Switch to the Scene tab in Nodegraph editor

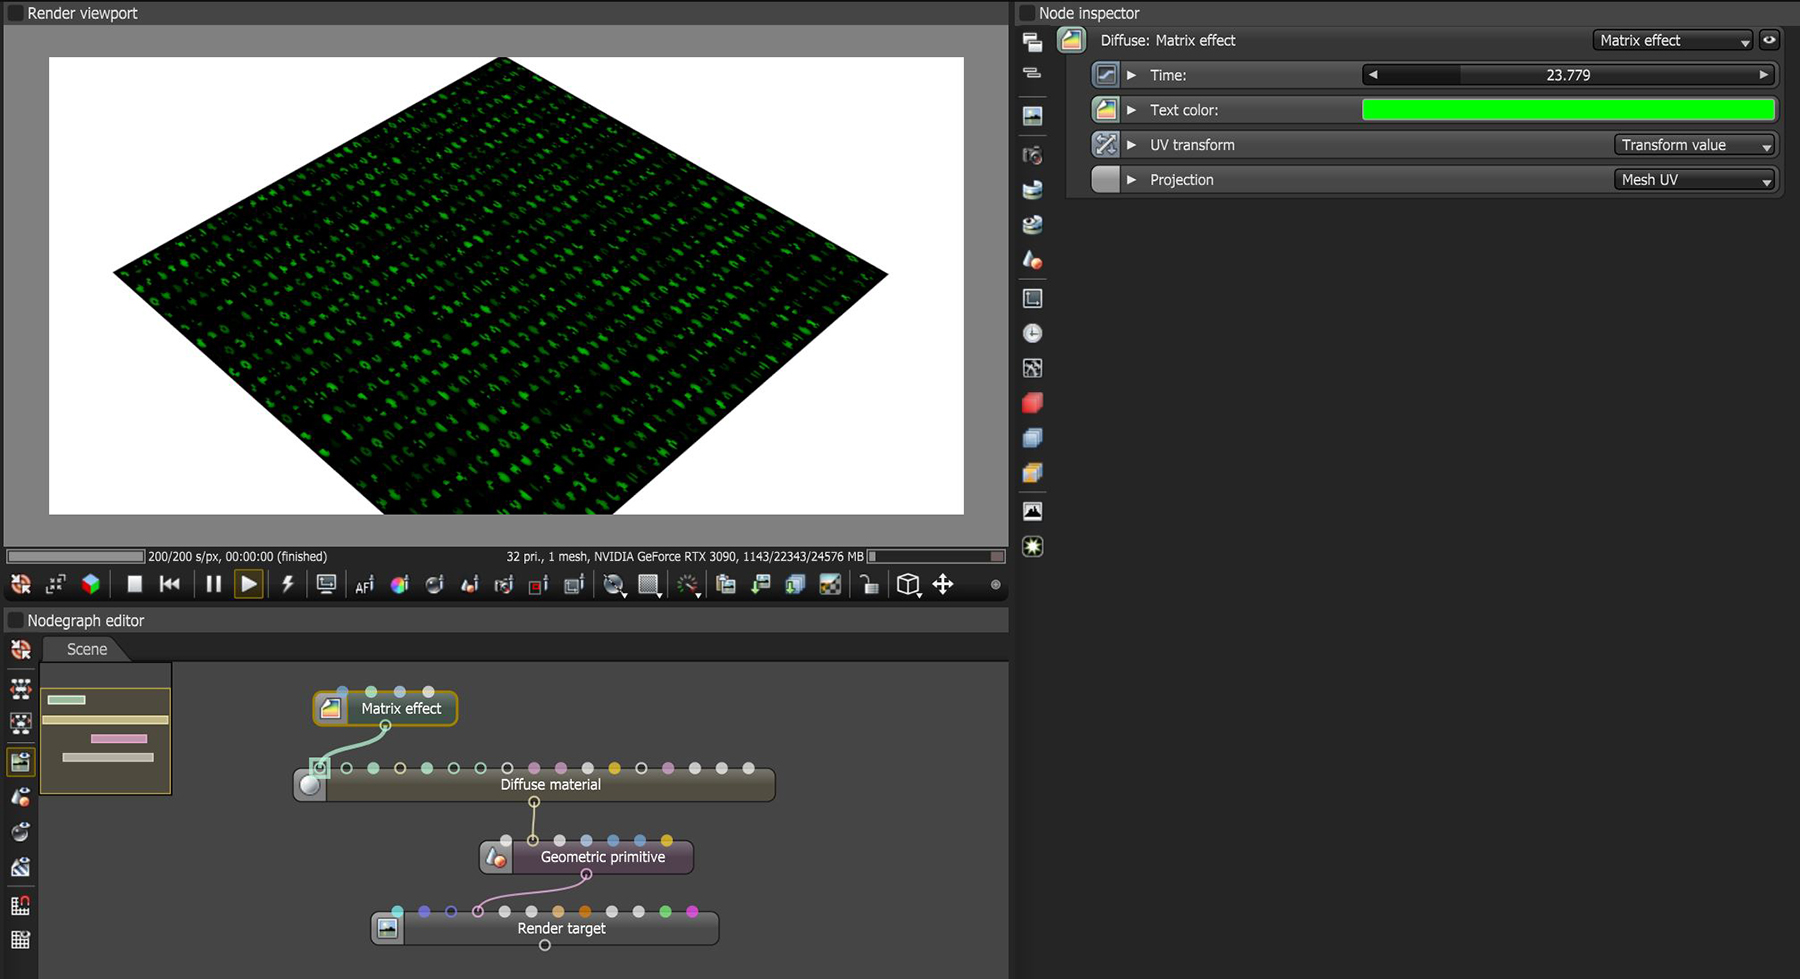tap(87, 649)
